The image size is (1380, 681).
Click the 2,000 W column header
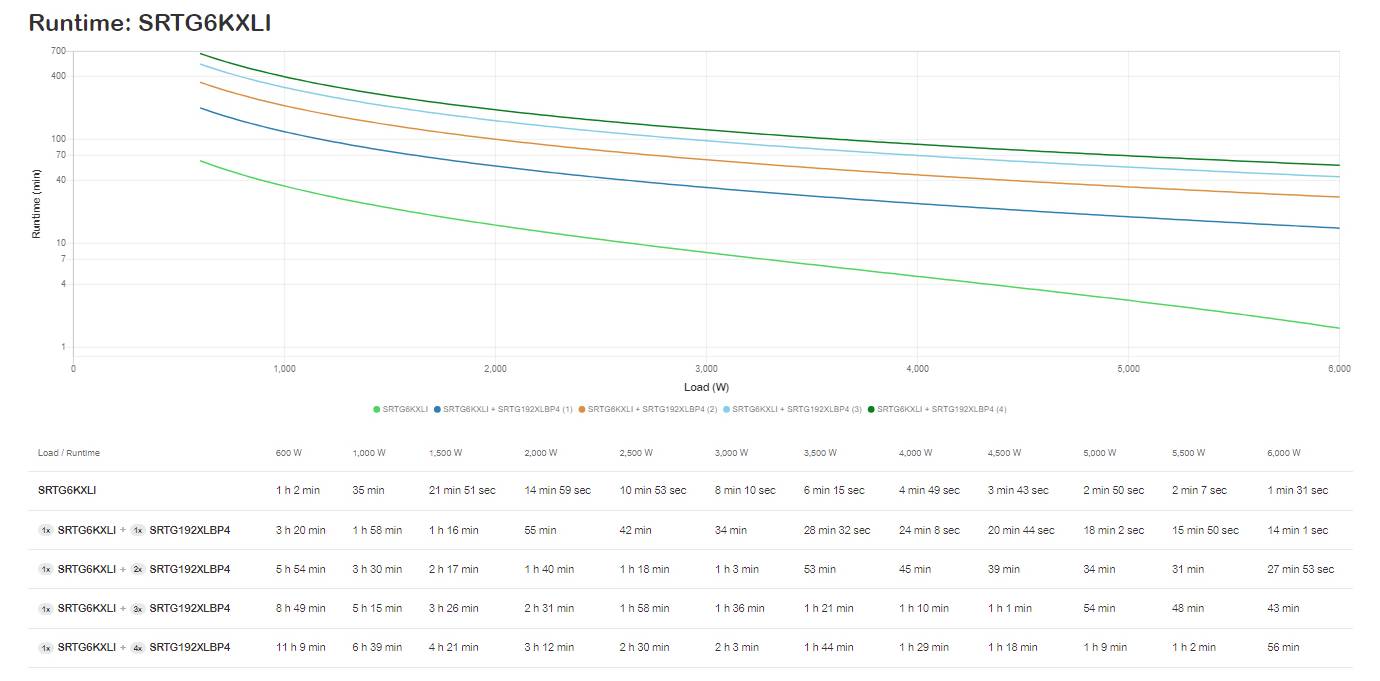(541, 453)
